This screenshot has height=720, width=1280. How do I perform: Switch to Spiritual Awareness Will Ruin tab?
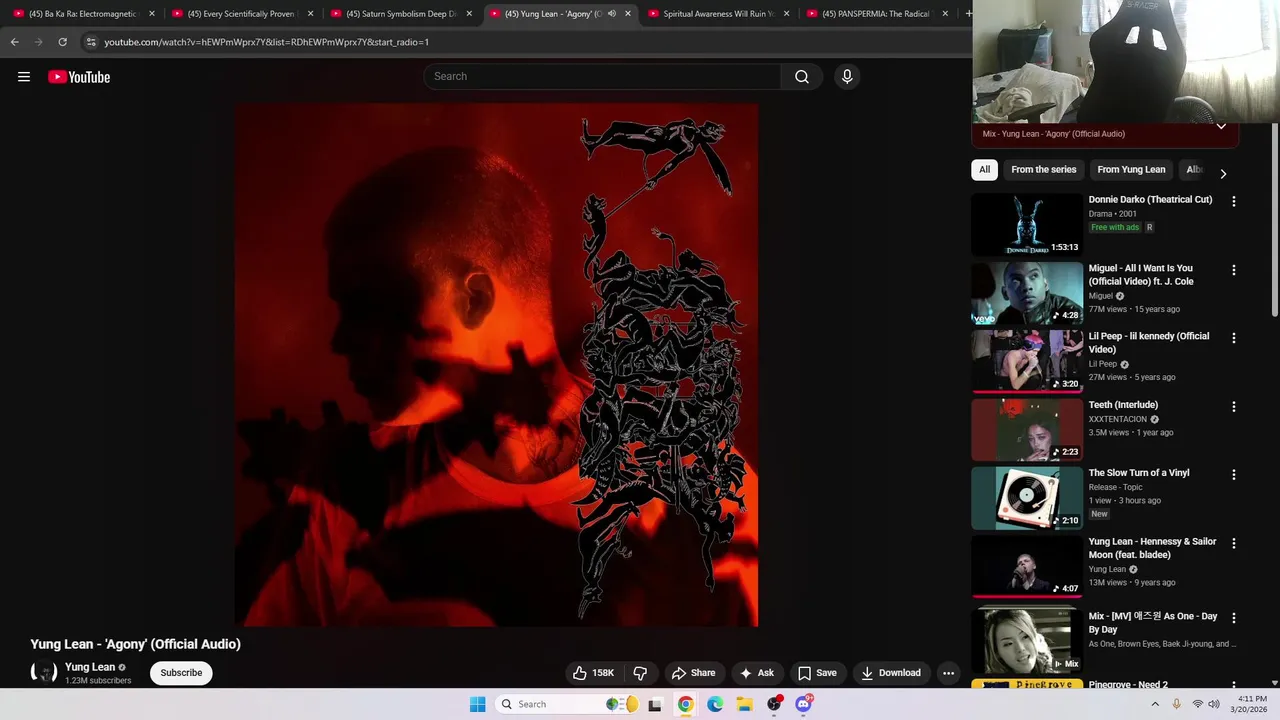point(716,14)
